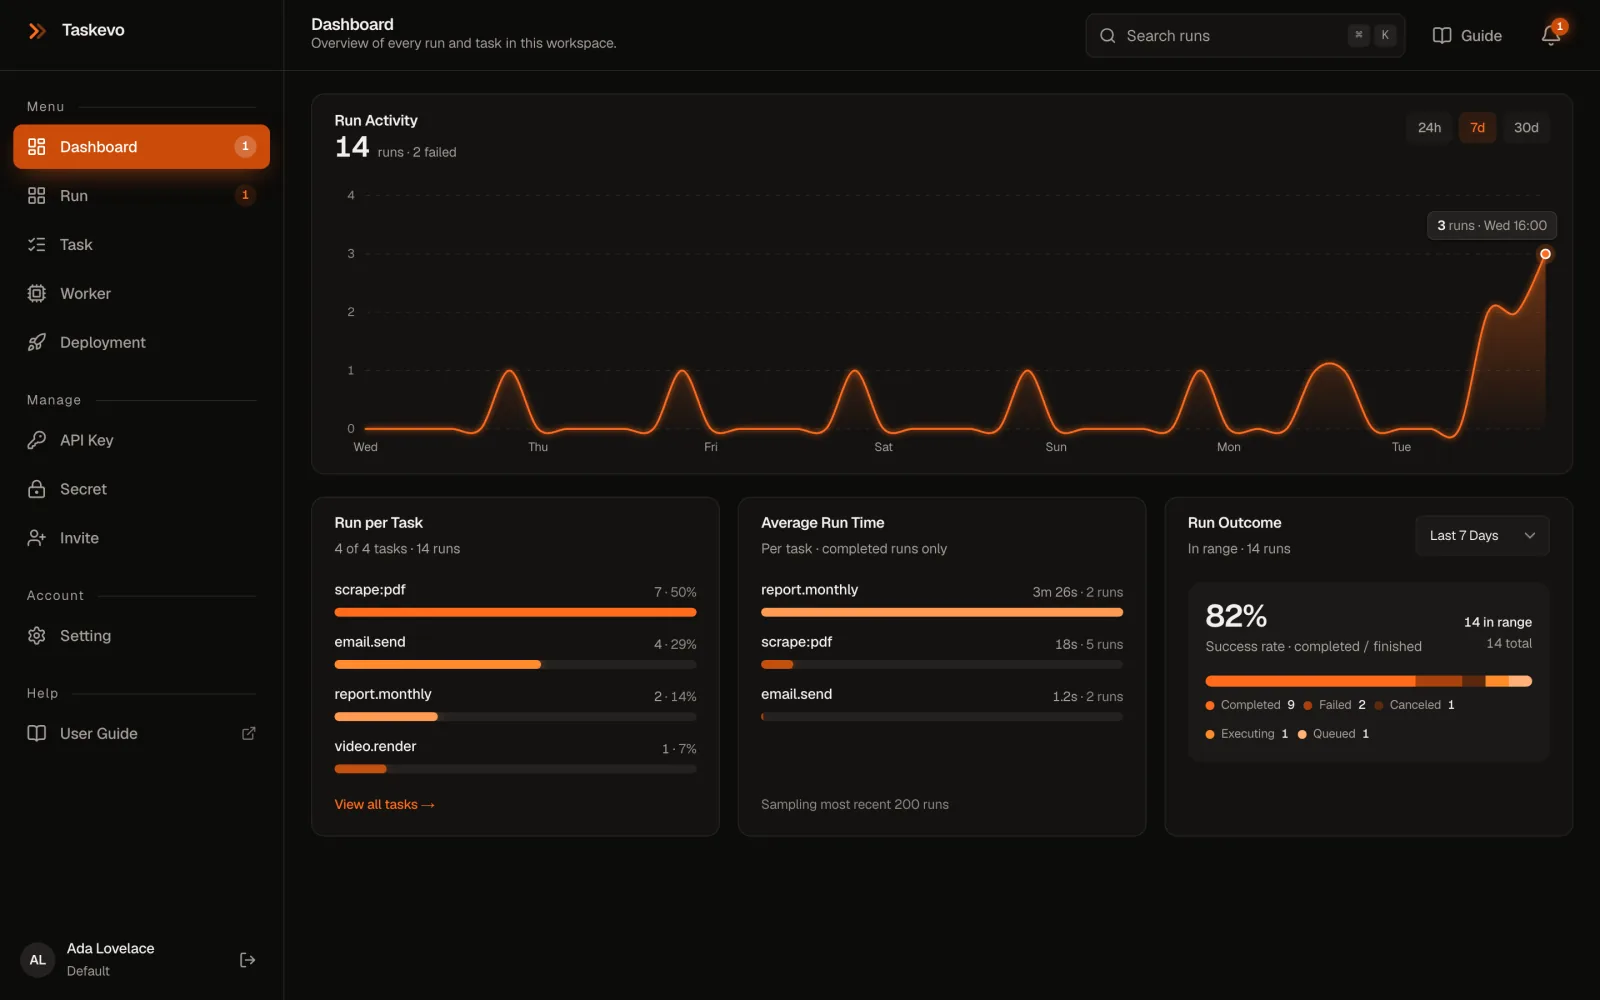Open the Task menu item
Image resolution: width=1600 pixels, height=1000 pixels.
141,245
